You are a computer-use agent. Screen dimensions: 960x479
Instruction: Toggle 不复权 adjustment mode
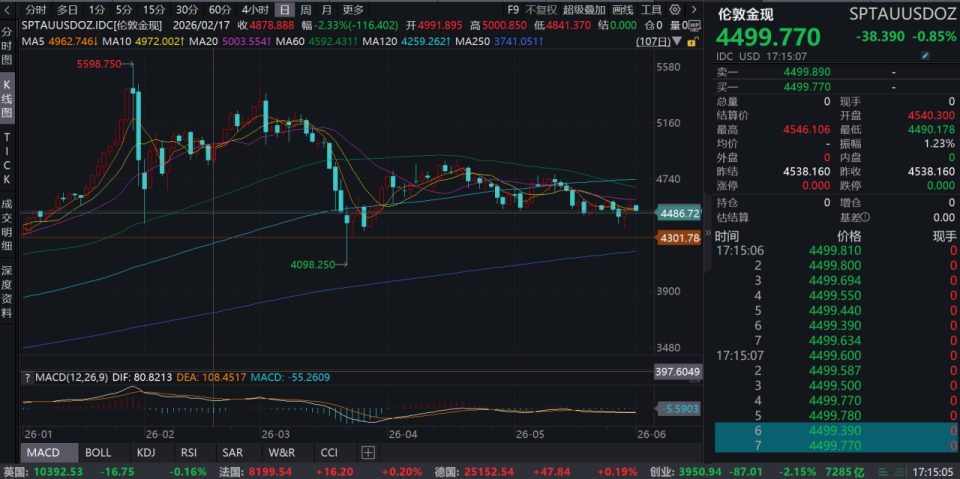pos(541,9)
